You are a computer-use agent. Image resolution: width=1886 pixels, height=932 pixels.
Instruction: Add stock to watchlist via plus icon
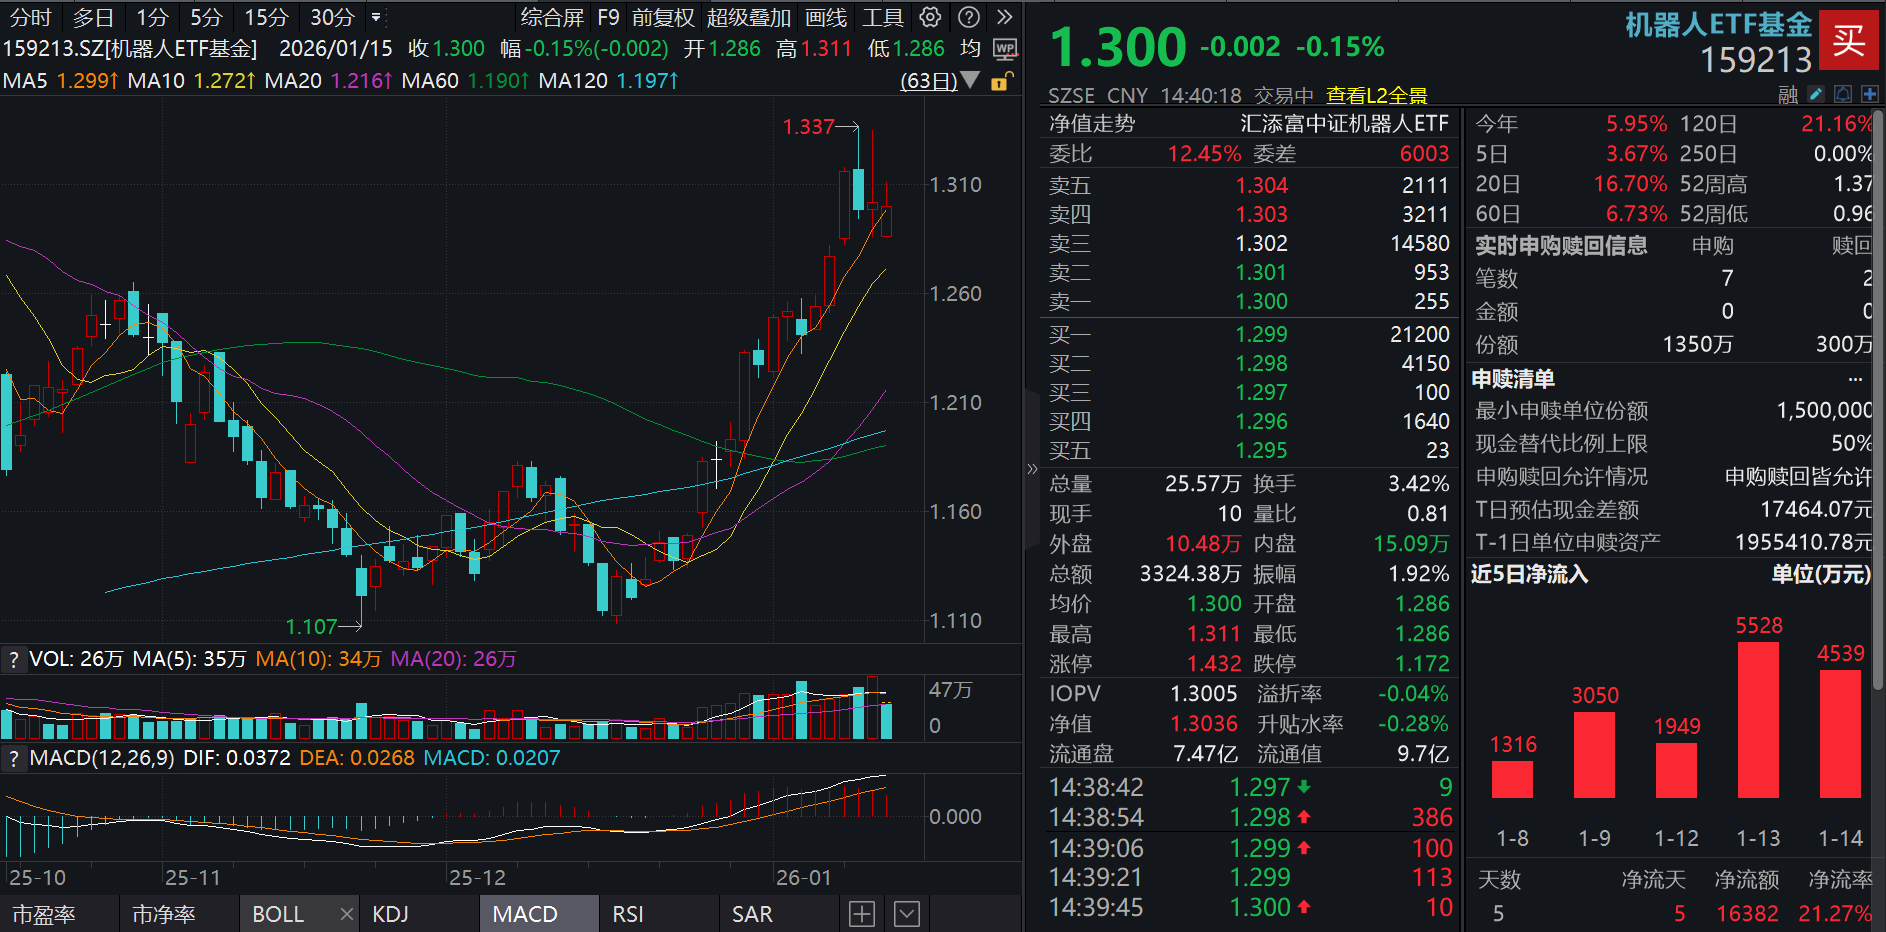click(x=1868, y=93)
